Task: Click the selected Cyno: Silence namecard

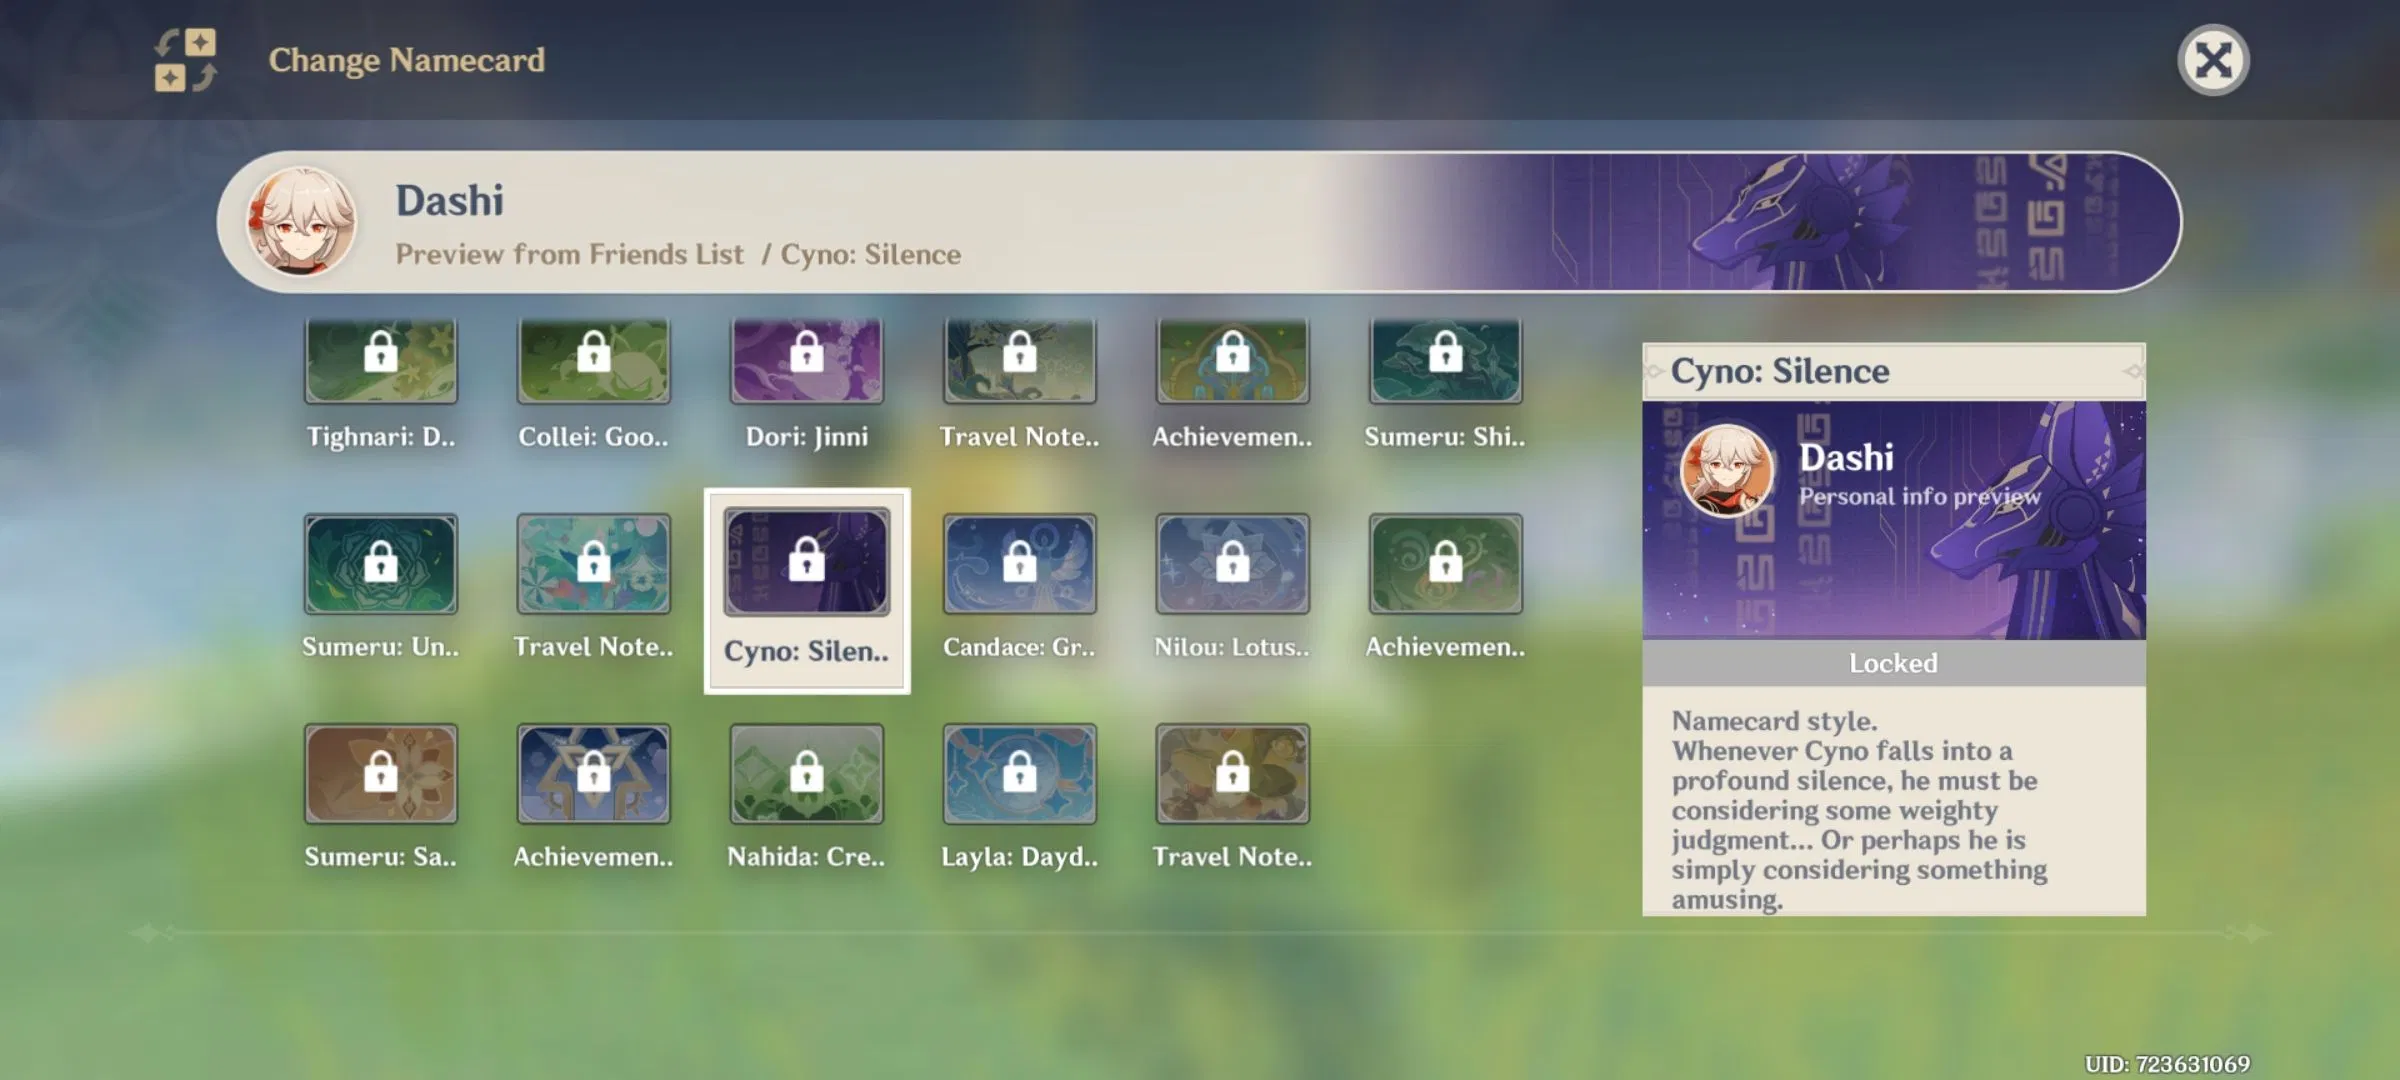Action: coord(806,565)
